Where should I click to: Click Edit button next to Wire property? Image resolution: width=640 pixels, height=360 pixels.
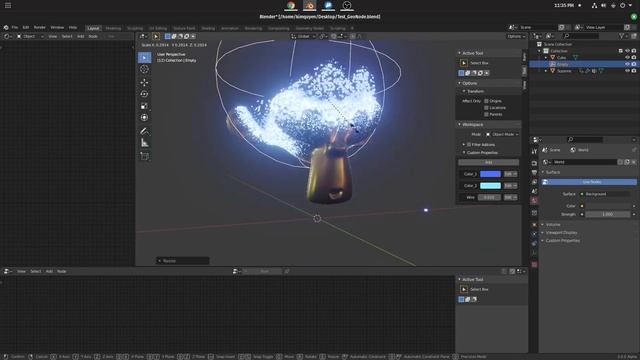[x=510, y=198]
